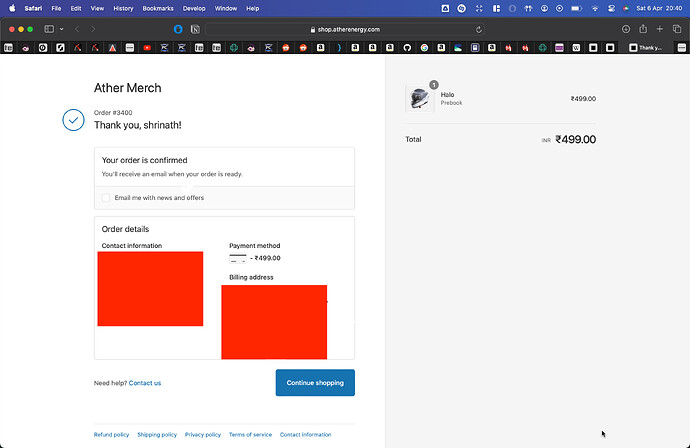Expand the sidebar dropdown chevron
This screenshot has height=448, width=690.
(x=62, y=29)
